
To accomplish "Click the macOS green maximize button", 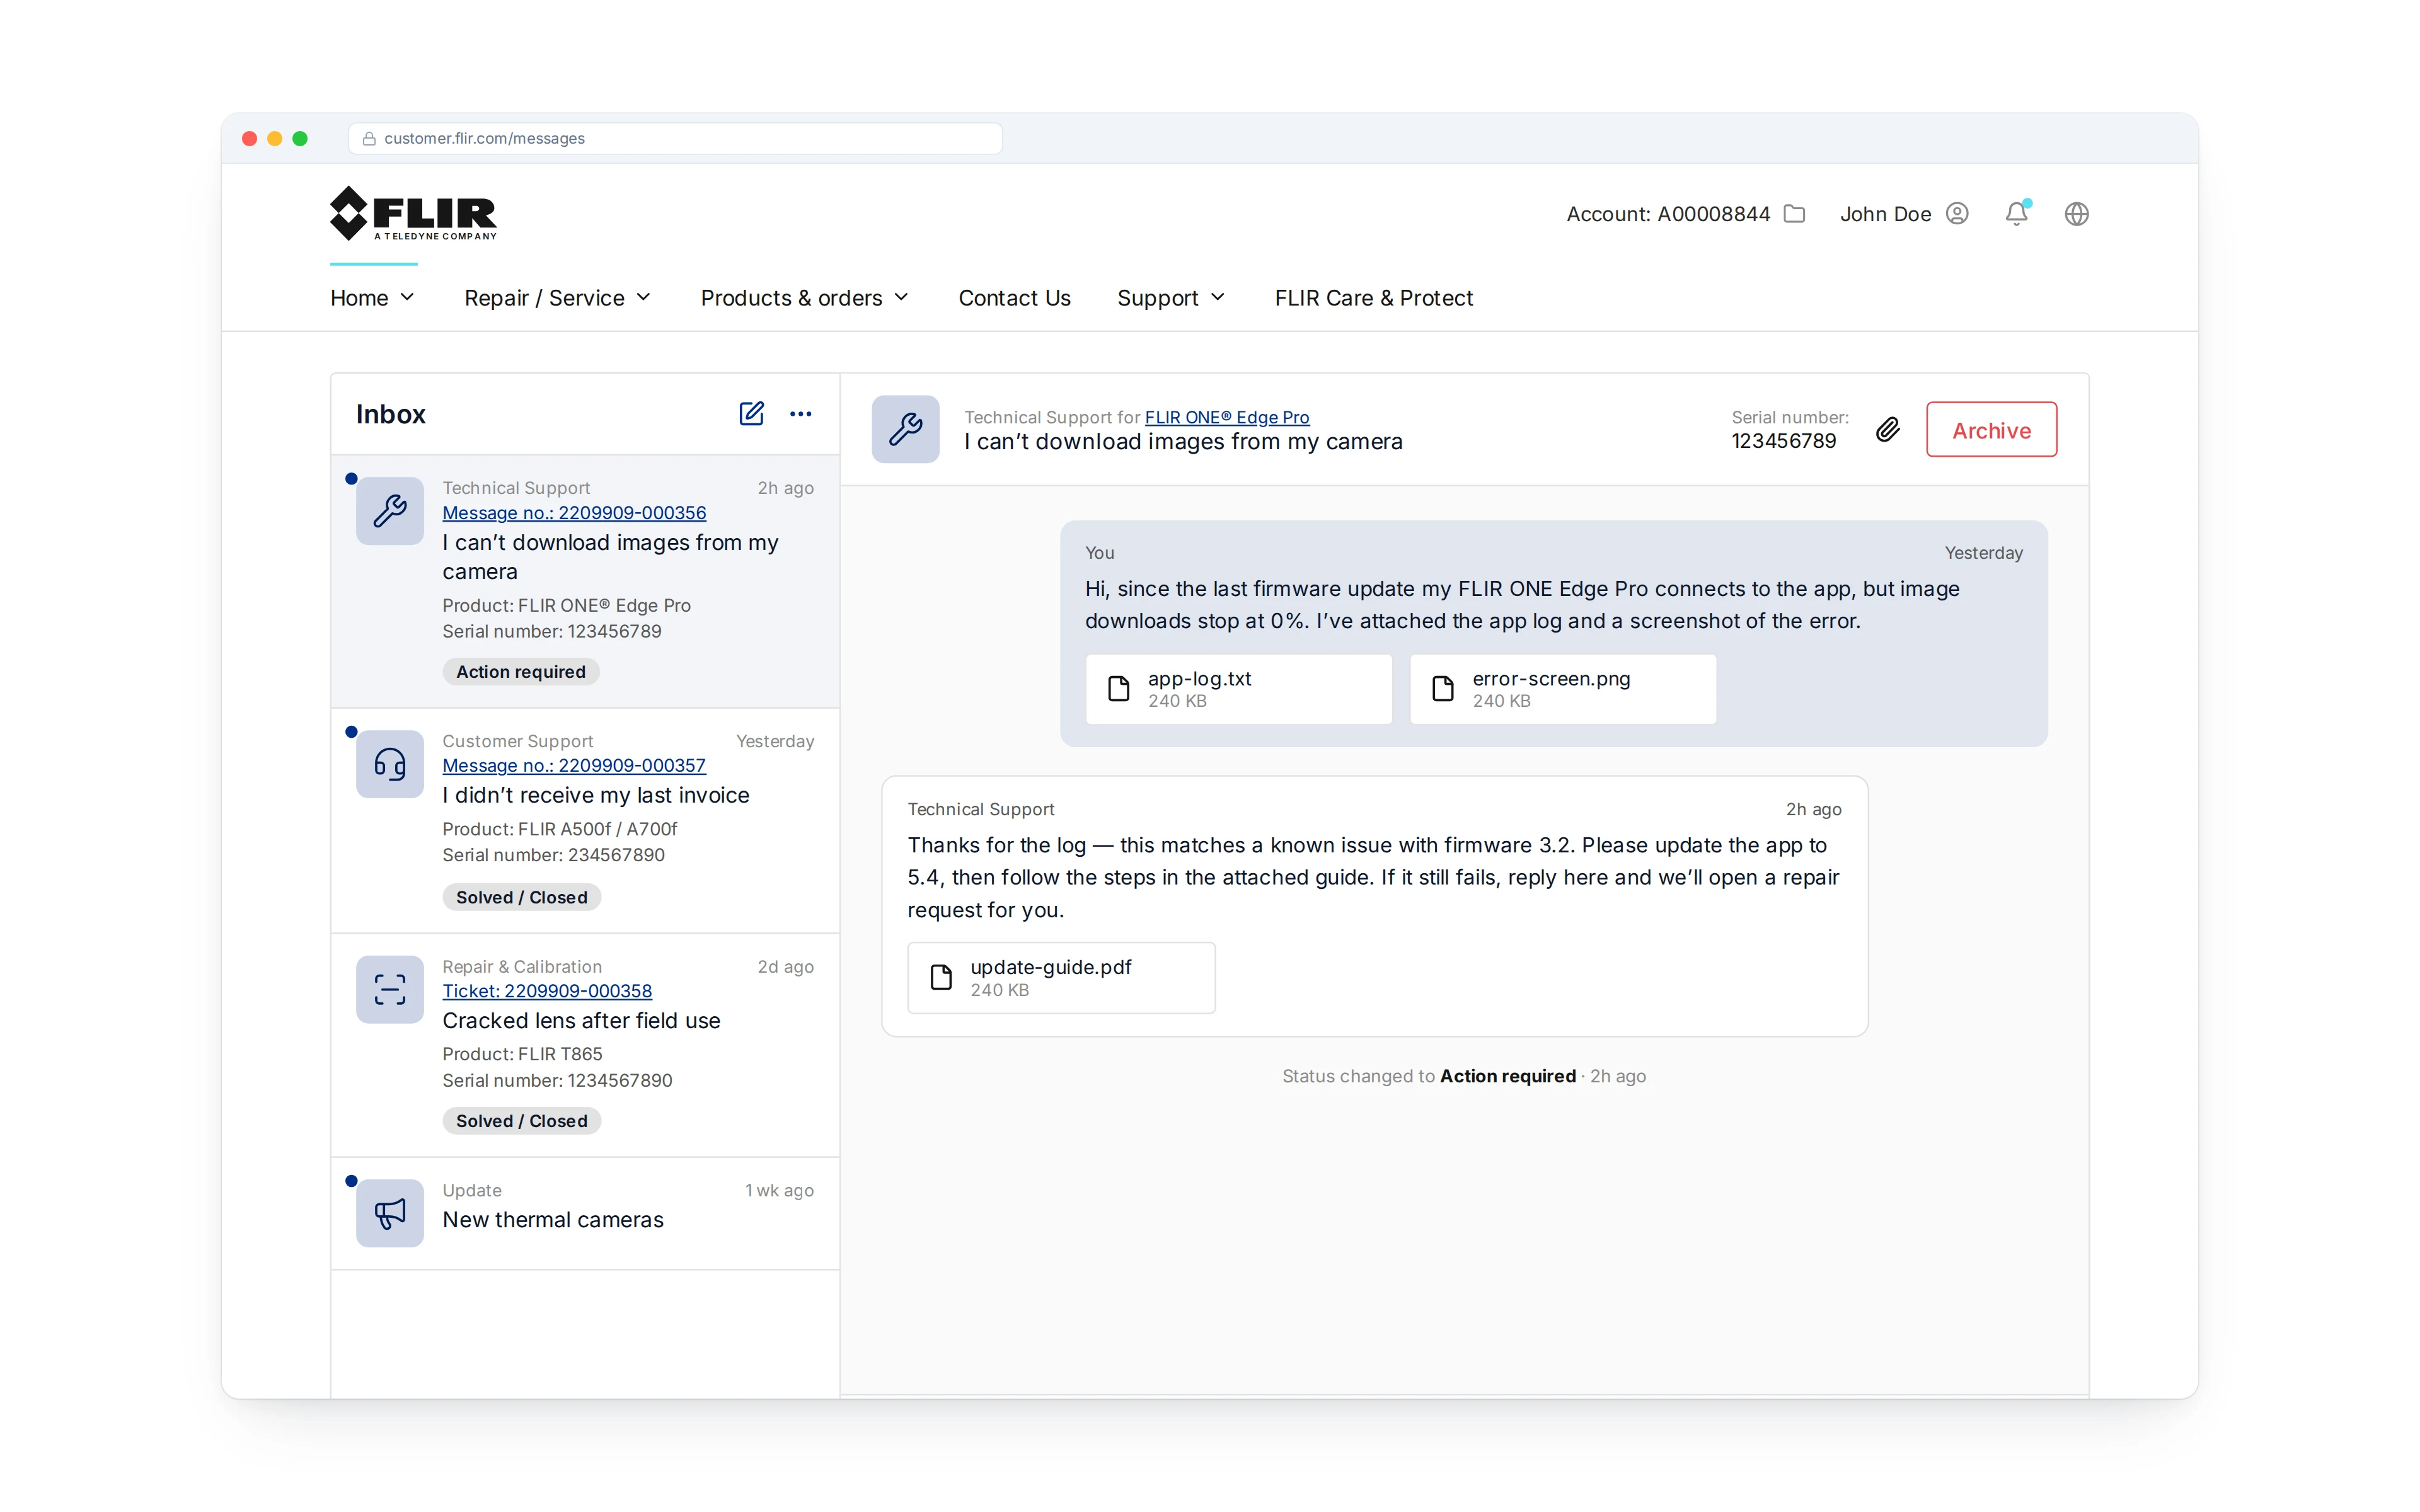I will tap(300, 139).
